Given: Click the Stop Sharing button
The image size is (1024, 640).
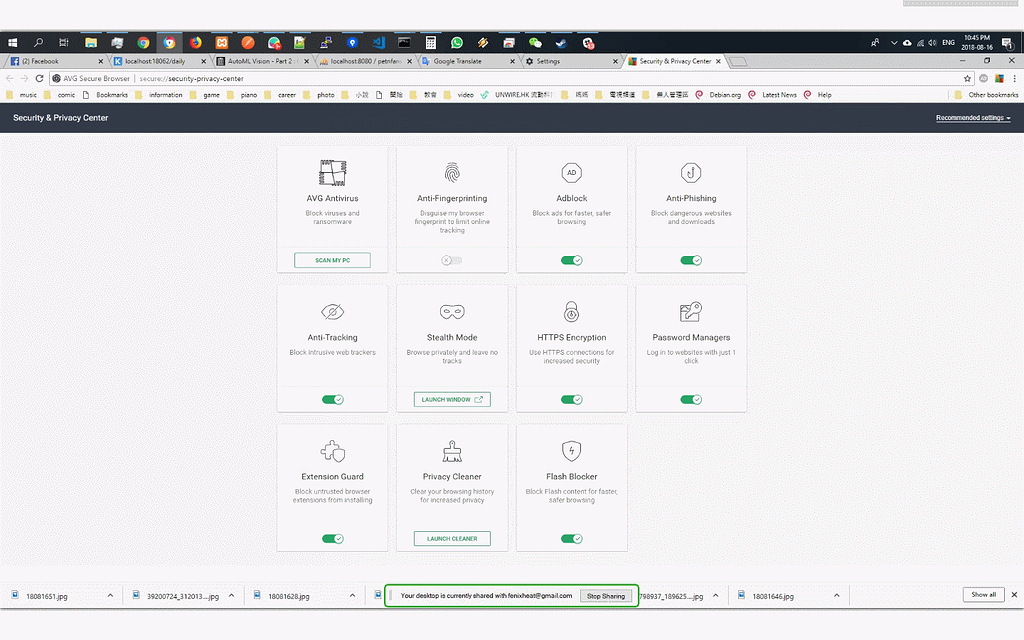Looking at the screenshot, I should pyautogui.click(x=605, y=596).
